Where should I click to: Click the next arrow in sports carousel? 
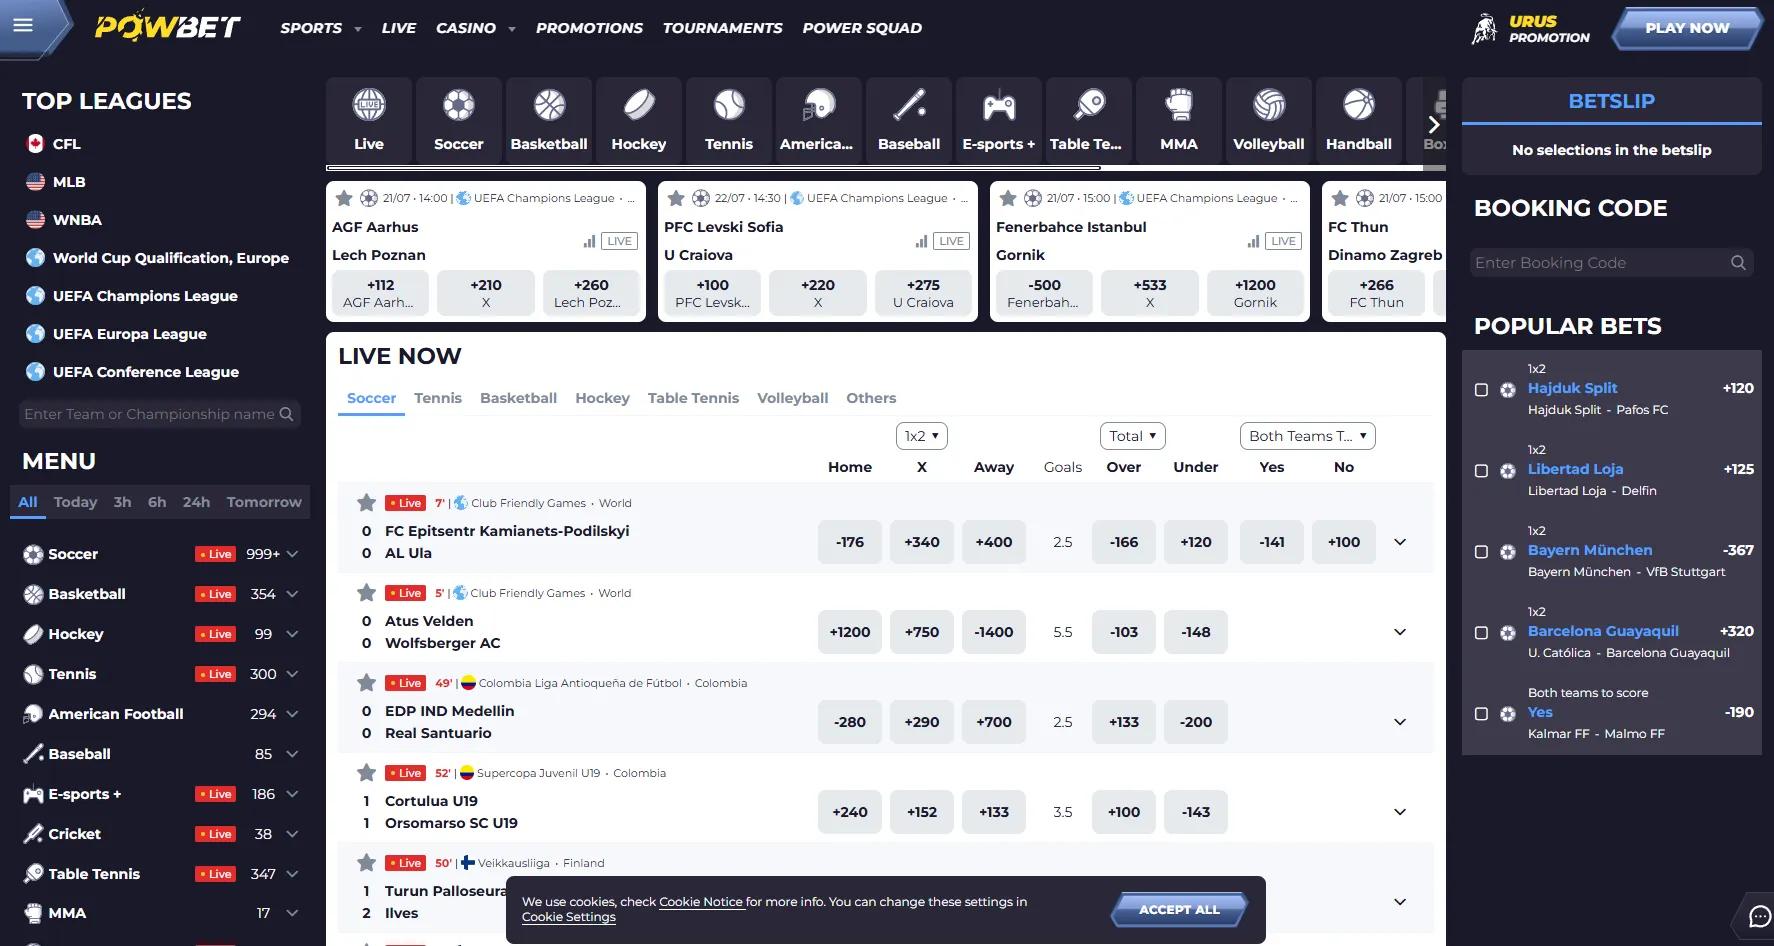click(x=1434, y=124)
